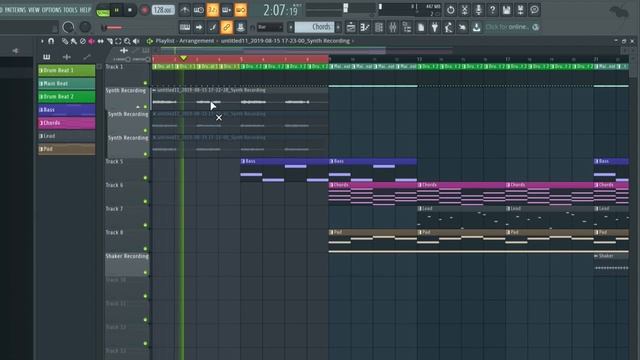640x360 pixels.
Task: Select Main Beat pattern in picker
Action: point(67,83)
